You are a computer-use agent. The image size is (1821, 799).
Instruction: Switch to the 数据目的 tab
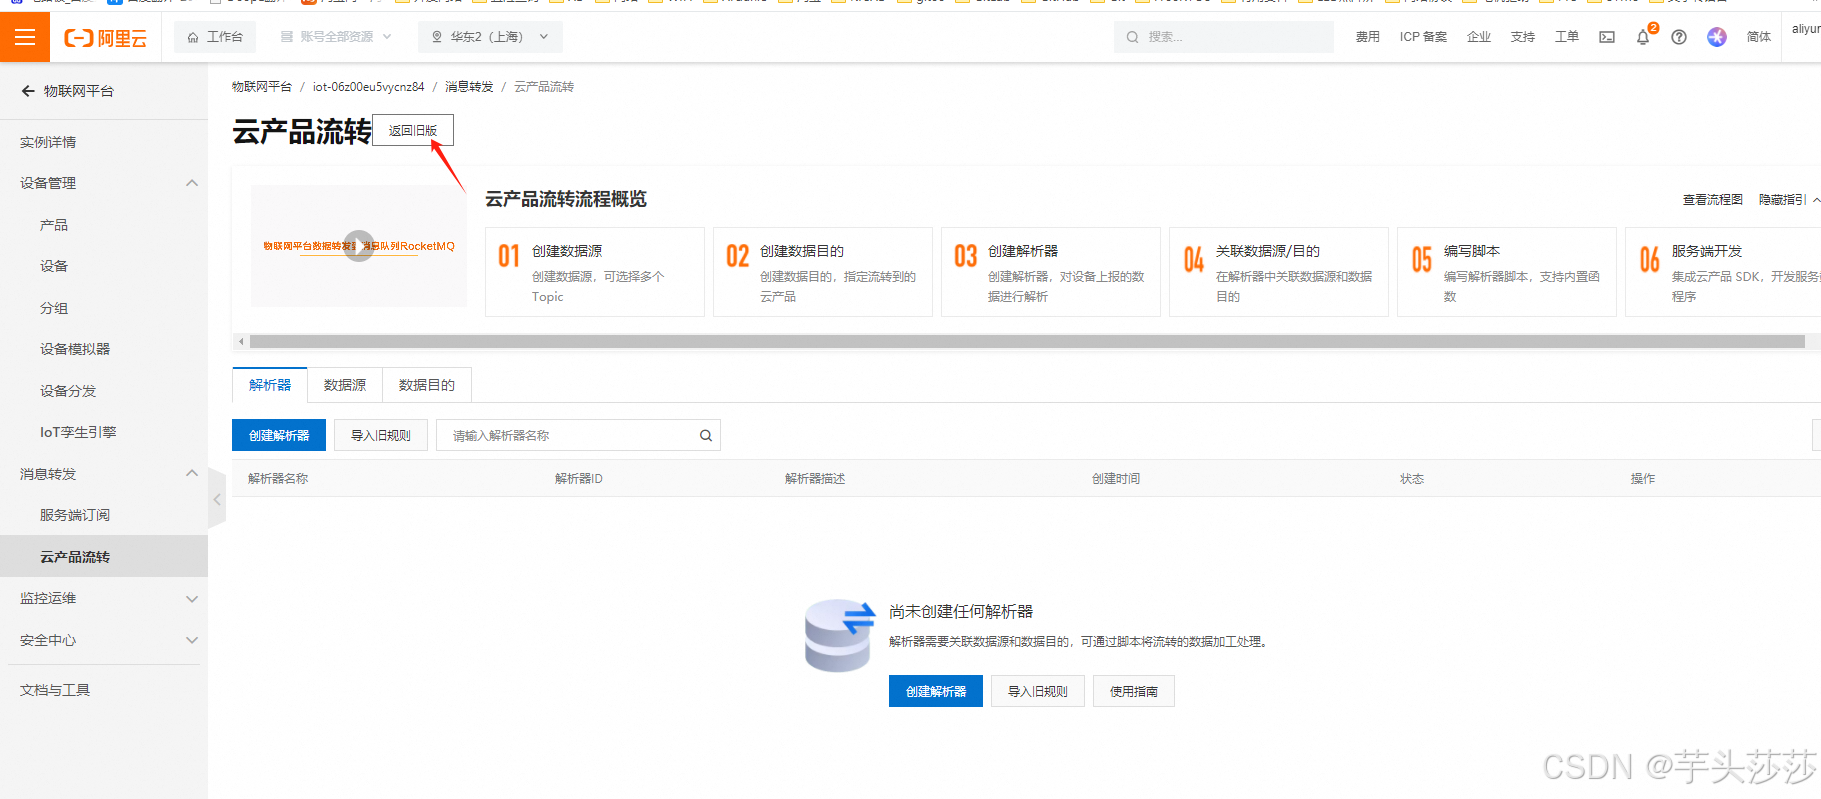click(x=427, y=385)
